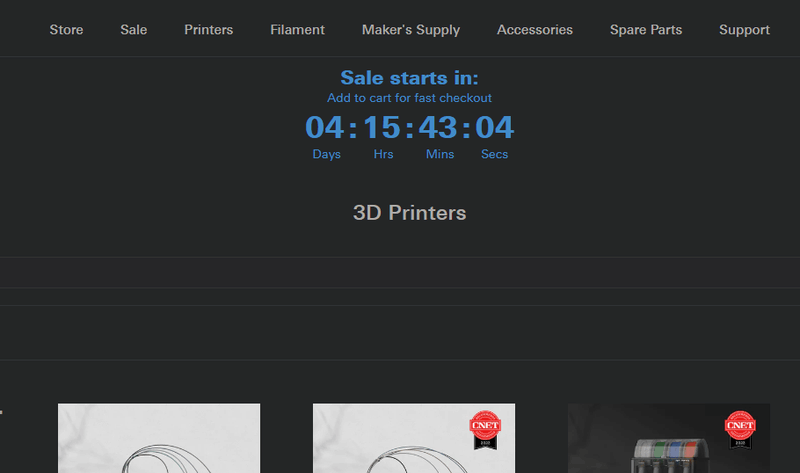
Task: Click the countdown seconds value
Action: pos(494,127)
